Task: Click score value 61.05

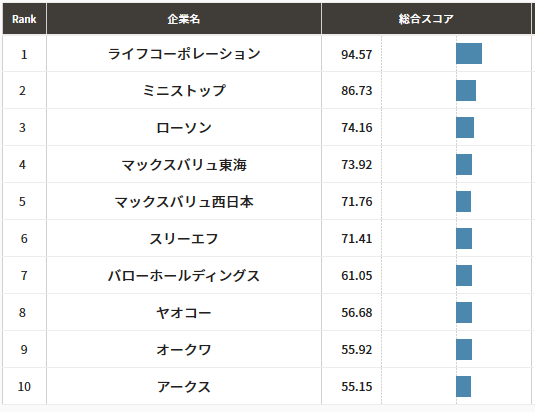Action: pyautogui.click(x=357, y=276)
